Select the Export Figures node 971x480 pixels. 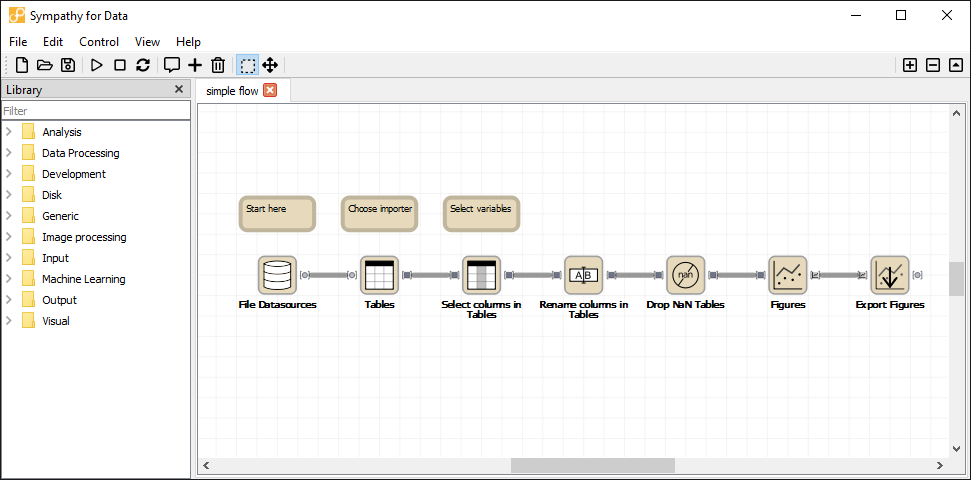890,275
